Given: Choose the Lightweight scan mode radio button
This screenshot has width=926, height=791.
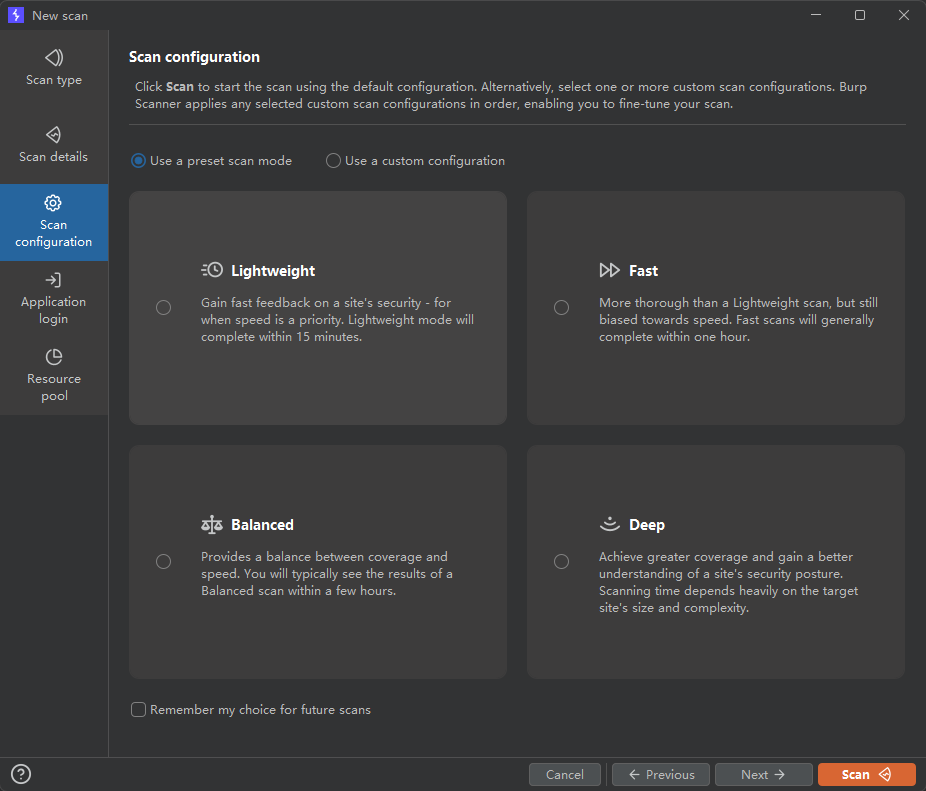Looking at the screenshot, I should pos(164,307).
